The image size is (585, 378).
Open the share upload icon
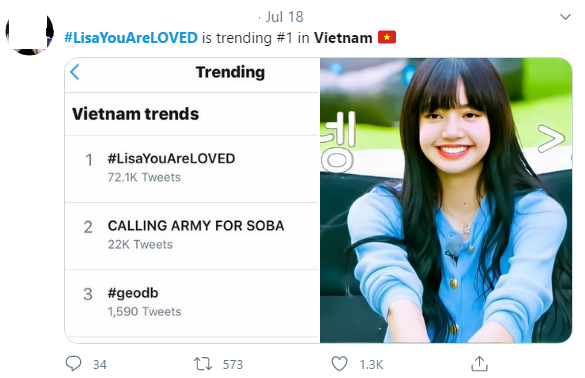479,363
